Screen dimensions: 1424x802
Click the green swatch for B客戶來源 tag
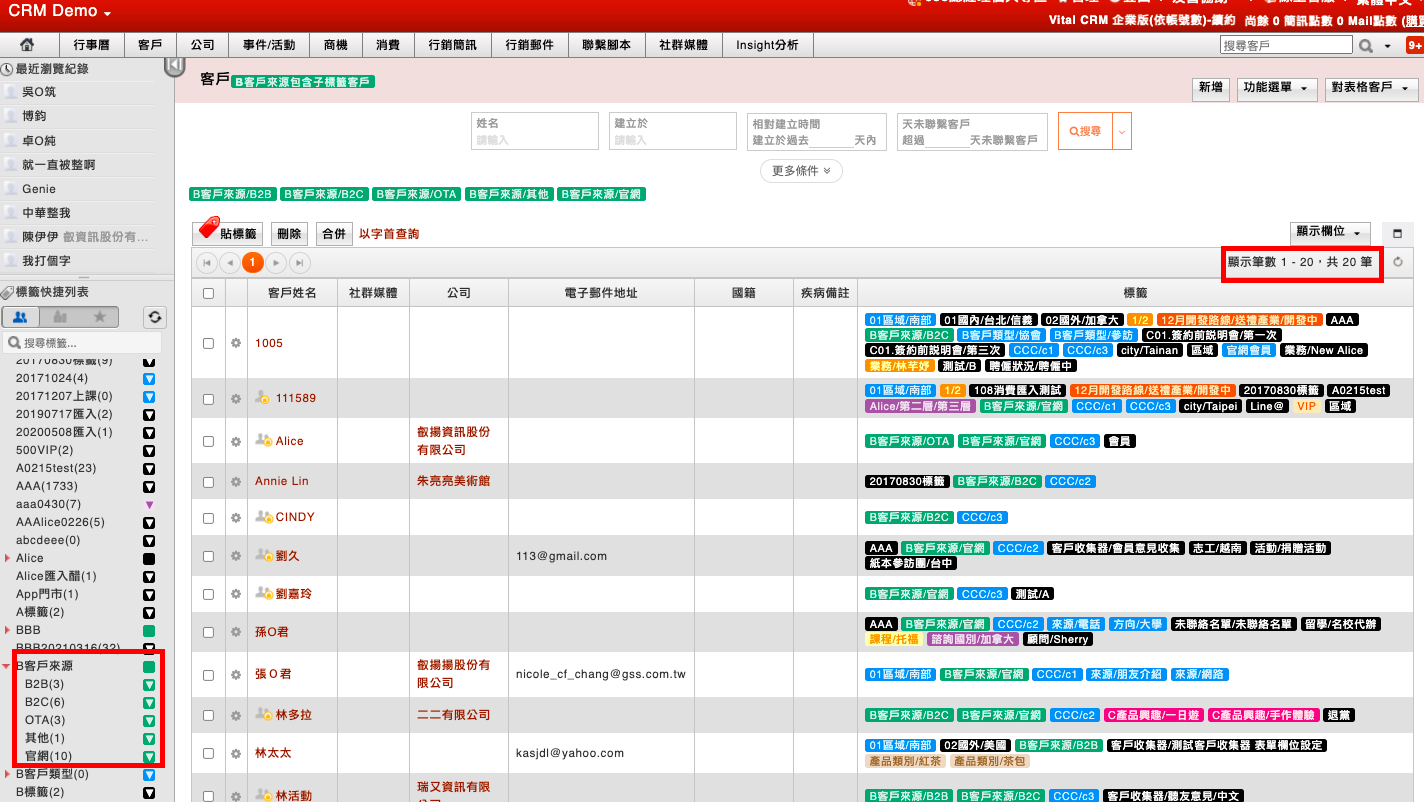pyautogui.click(x=149, y=666)
